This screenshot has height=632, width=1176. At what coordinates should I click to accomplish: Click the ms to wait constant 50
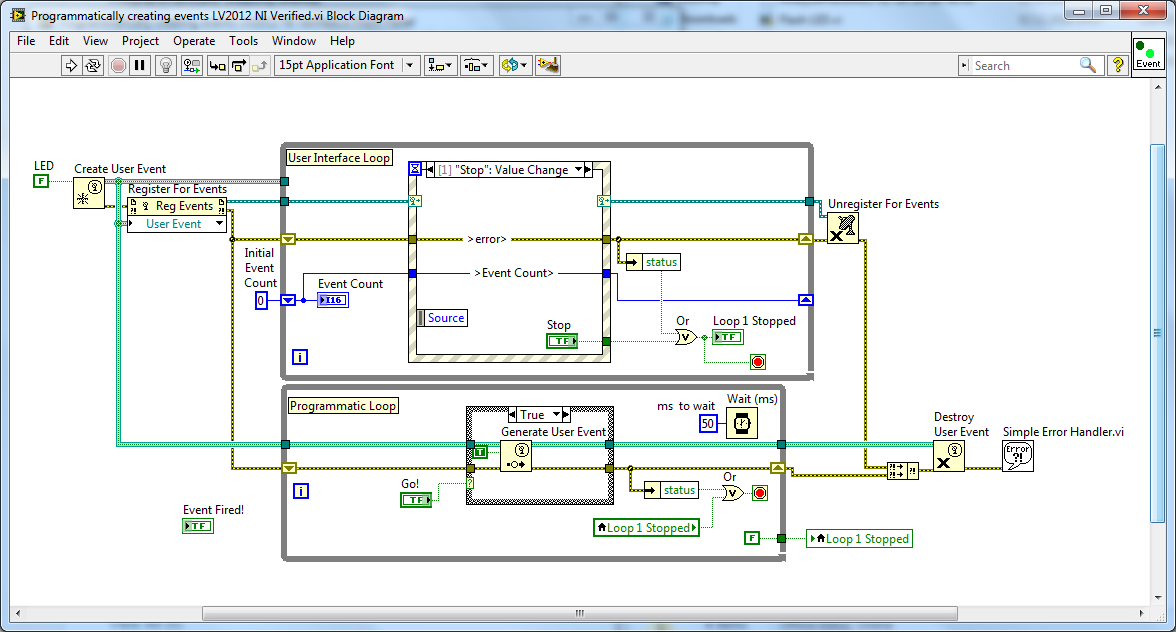coord(708,424)
